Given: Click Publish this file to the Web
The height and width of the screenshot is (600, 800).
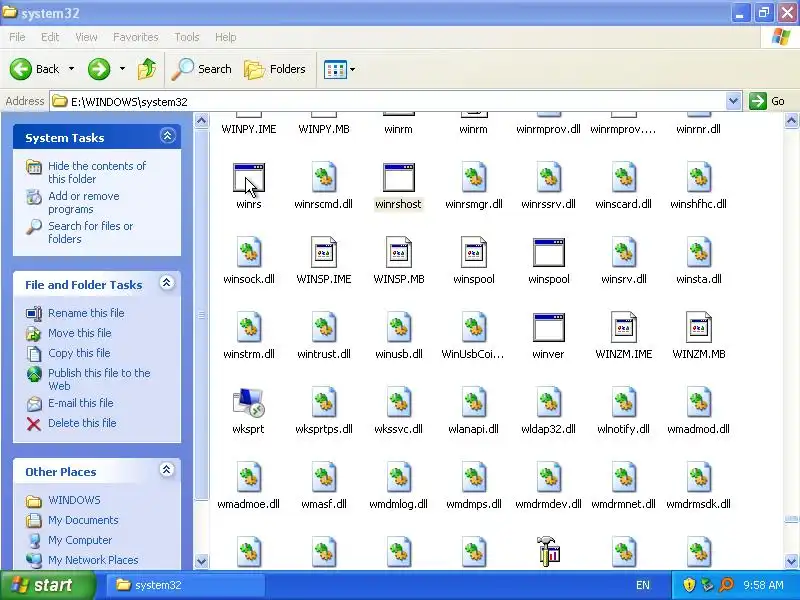Looking at the screenshot, I should (99, 379).
